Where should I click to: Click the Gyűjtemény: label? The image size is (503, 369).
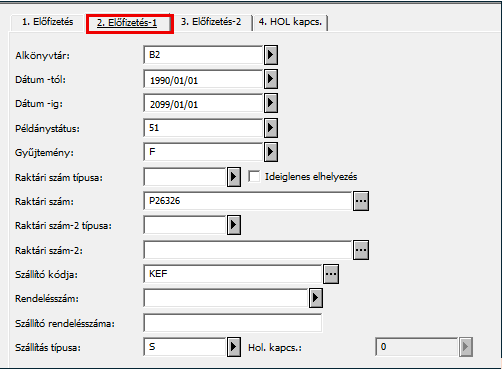pyautogui.click(x=44, y=153)
